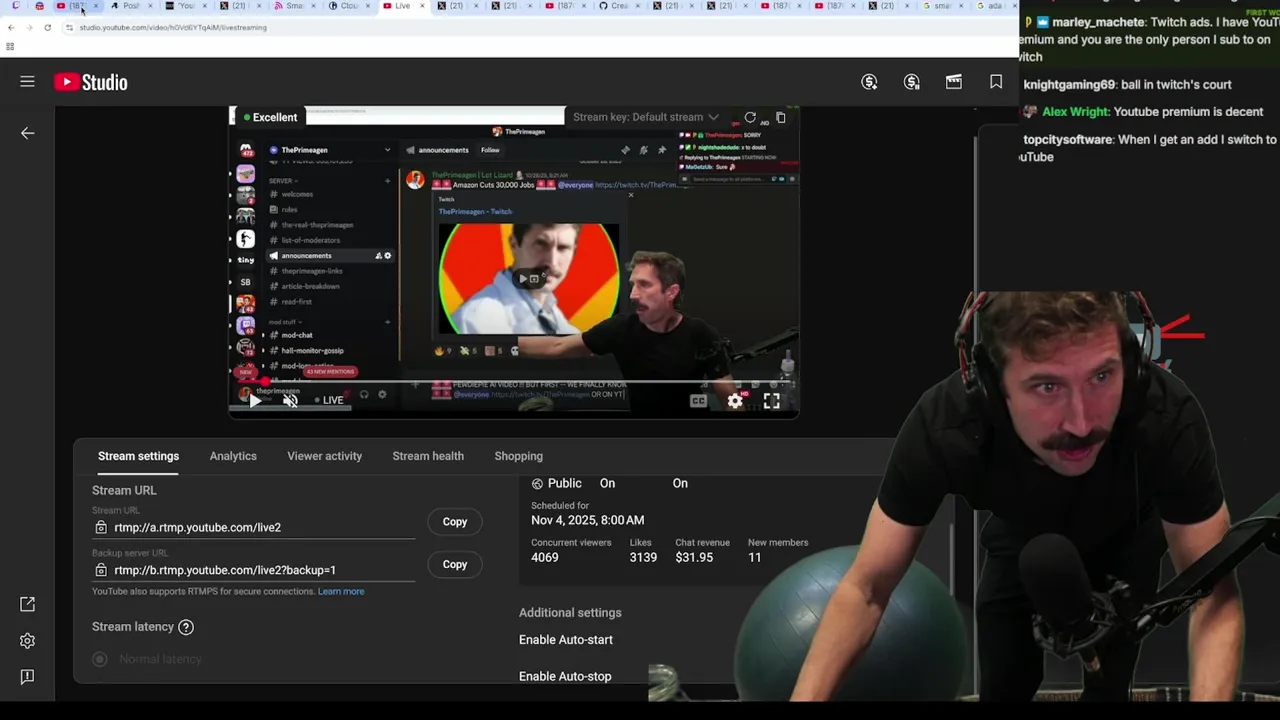
Task: Switch to the Analytics tab
Action: 233,456
